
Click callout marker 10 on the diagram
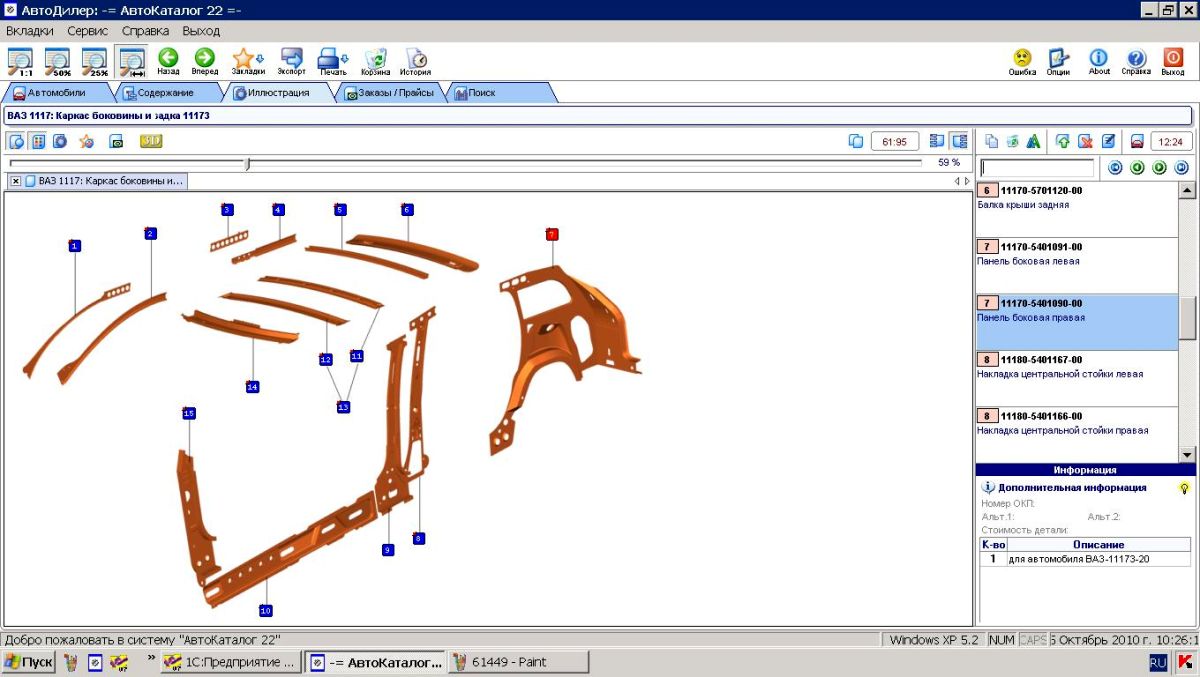click(x=266, y=610)
